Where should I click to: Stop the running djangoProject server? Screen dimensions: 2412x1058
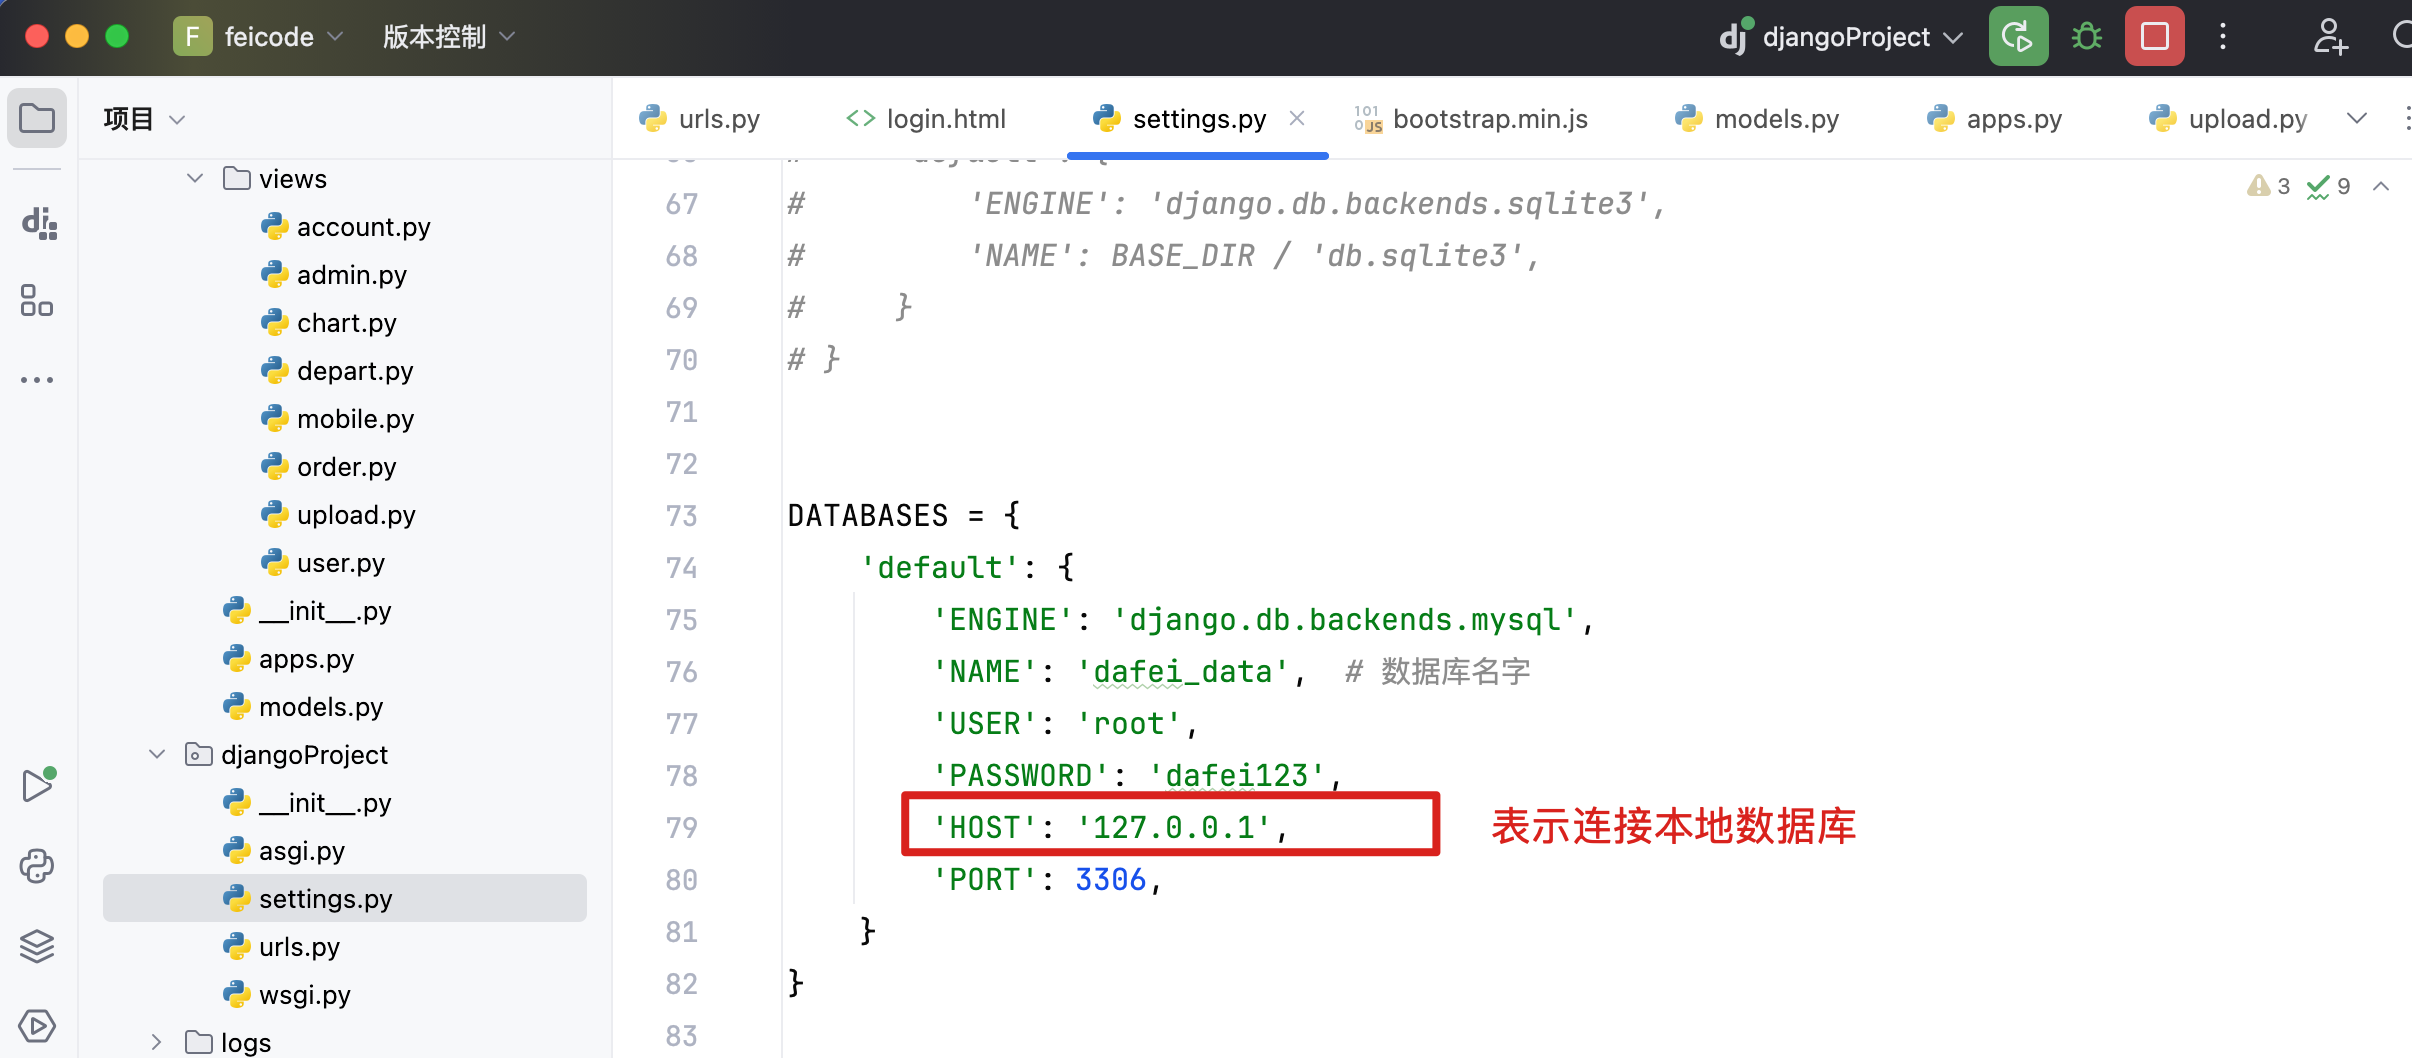pyautogui.click(x=2153, y=35)
